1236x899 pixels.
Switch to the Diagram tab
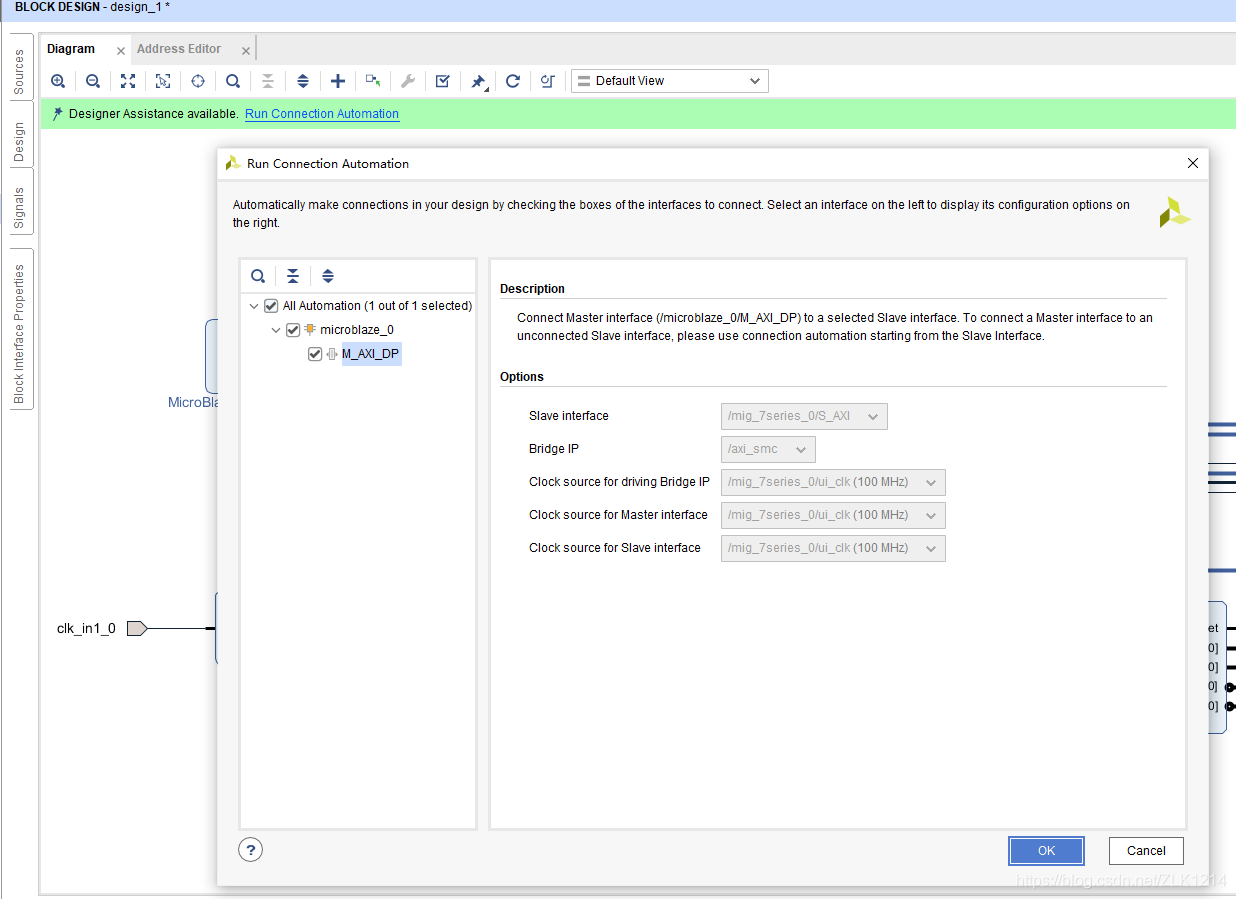71,49
